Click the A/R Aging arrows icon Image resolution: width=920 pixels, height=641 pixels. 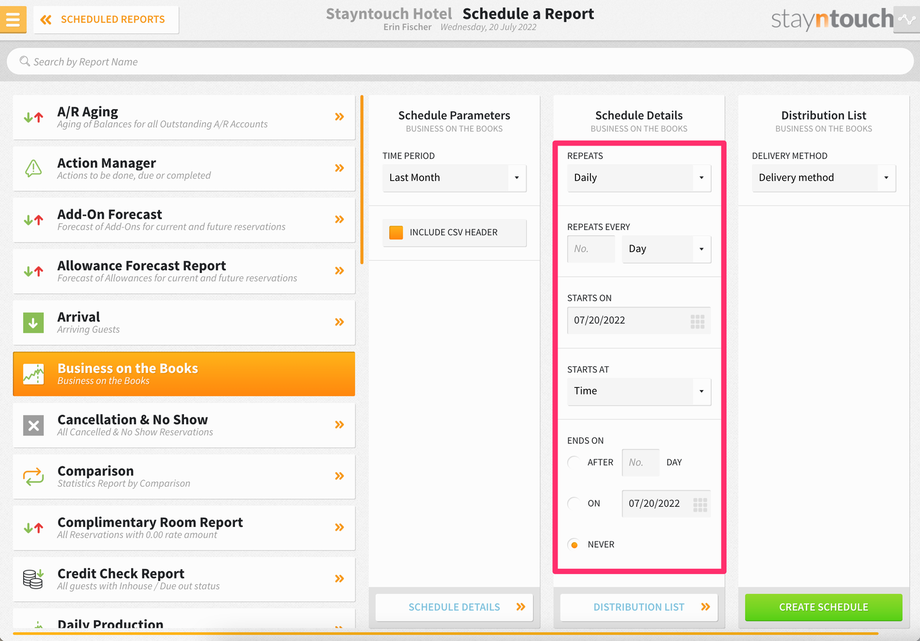point(33,117)
